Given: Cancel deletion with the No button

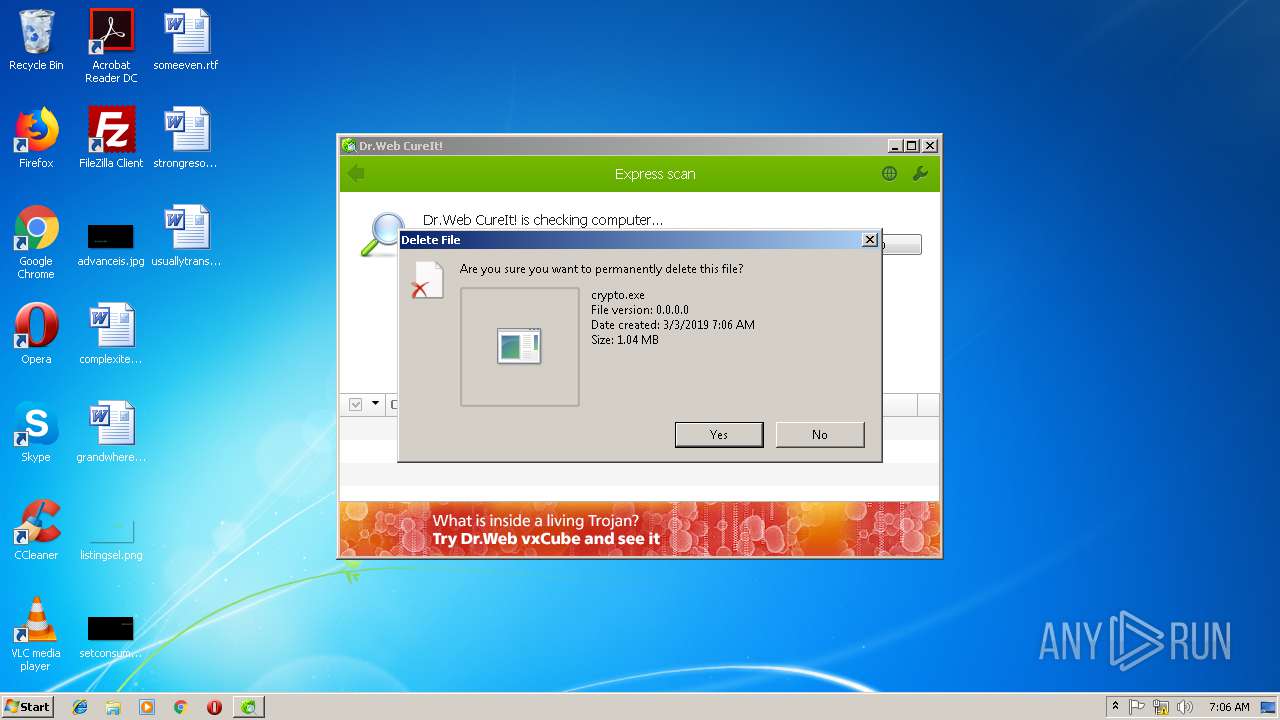Looking at the screenshot, I should click(x=820, y=434).
